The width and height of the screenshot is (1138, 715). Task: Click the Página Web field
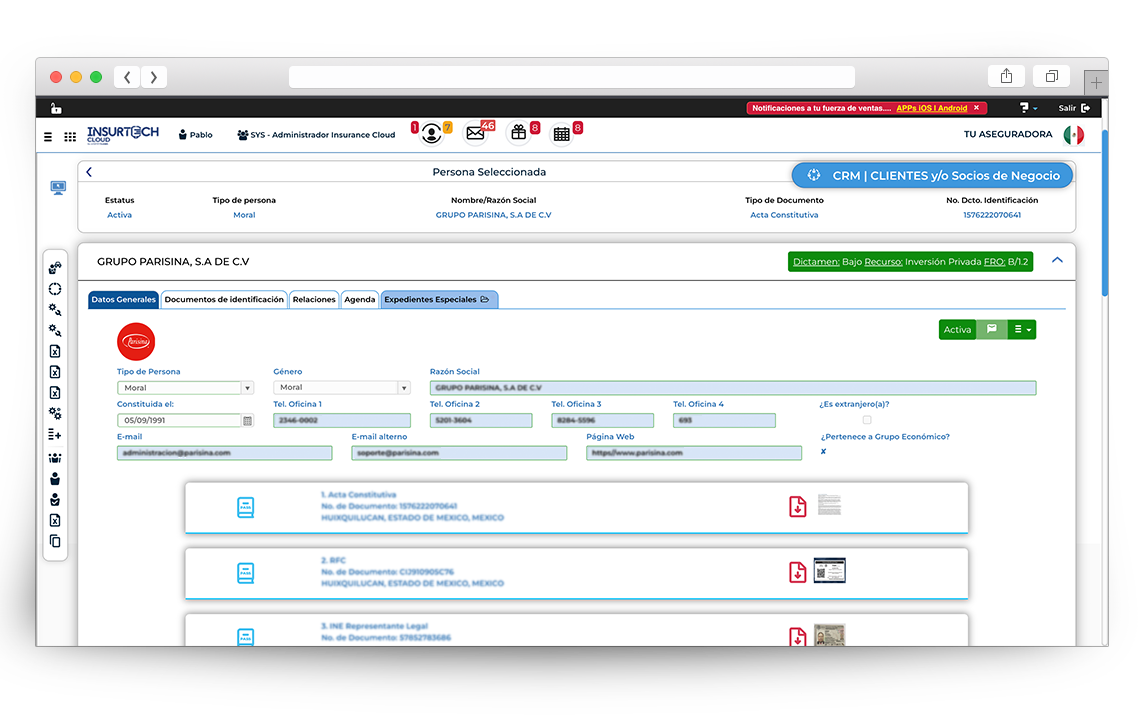[x=694, y=453]
